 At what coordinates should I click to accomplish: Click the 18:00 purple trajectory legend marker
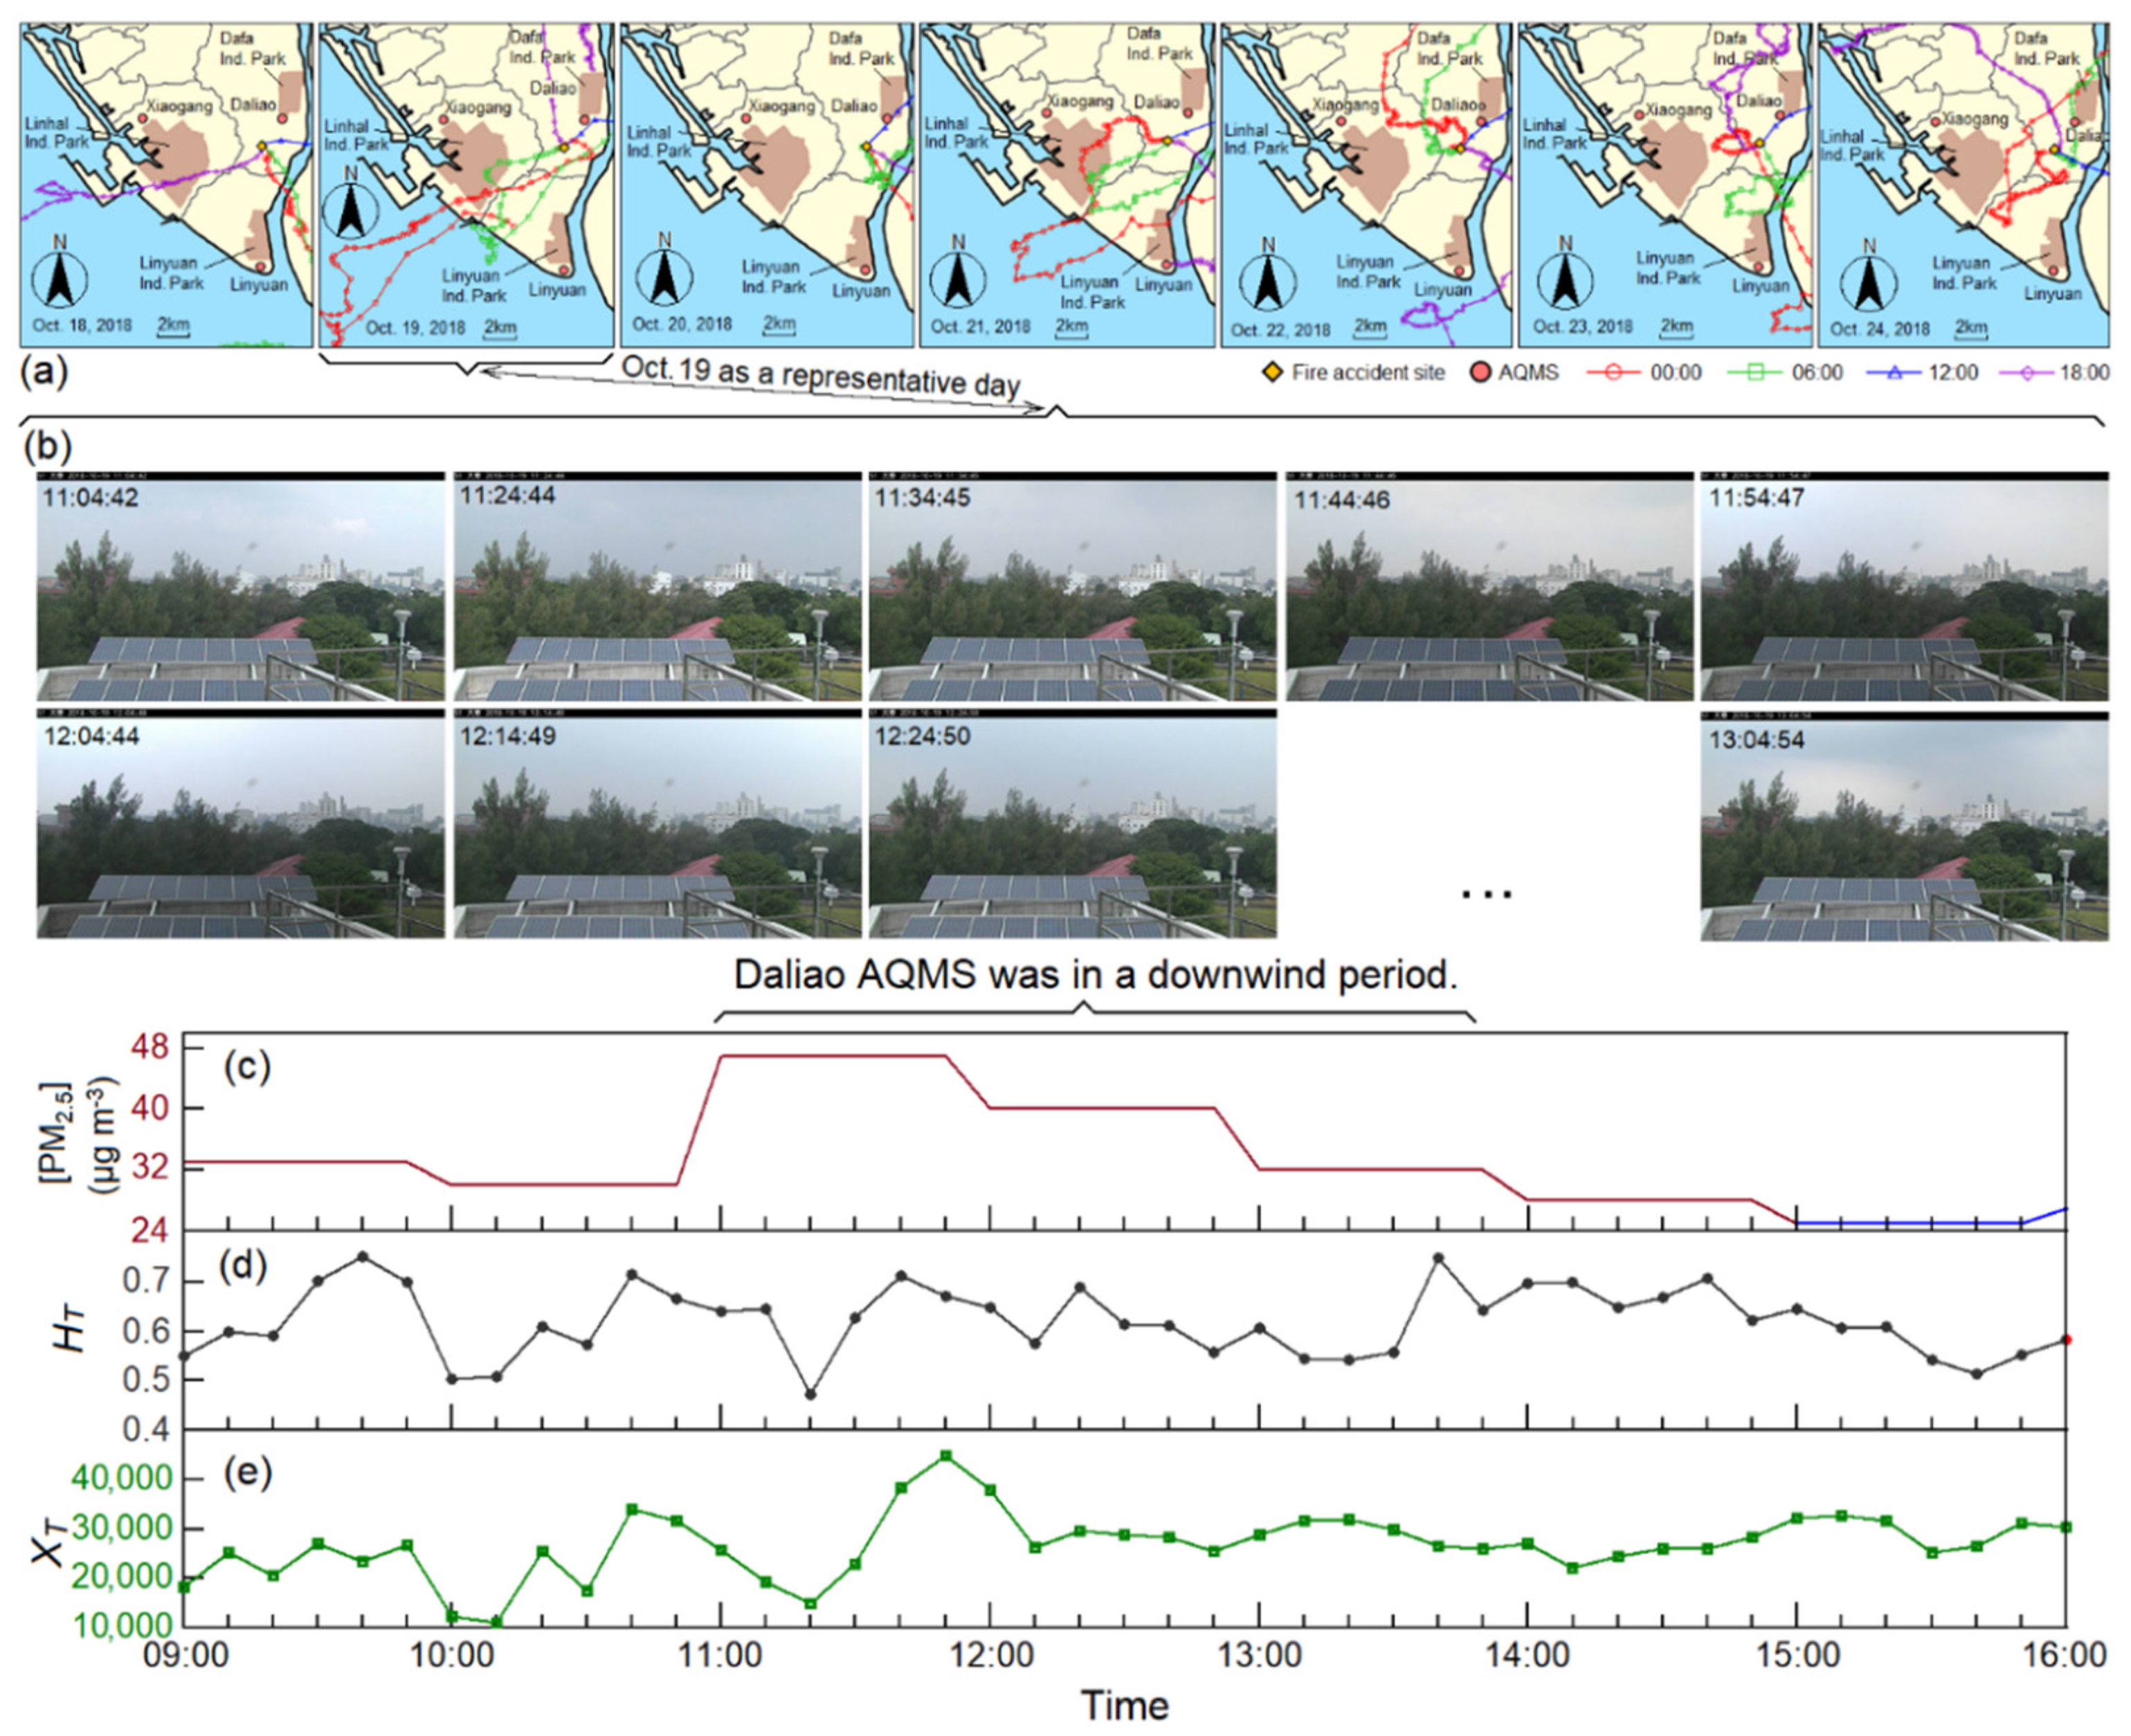2027,373
